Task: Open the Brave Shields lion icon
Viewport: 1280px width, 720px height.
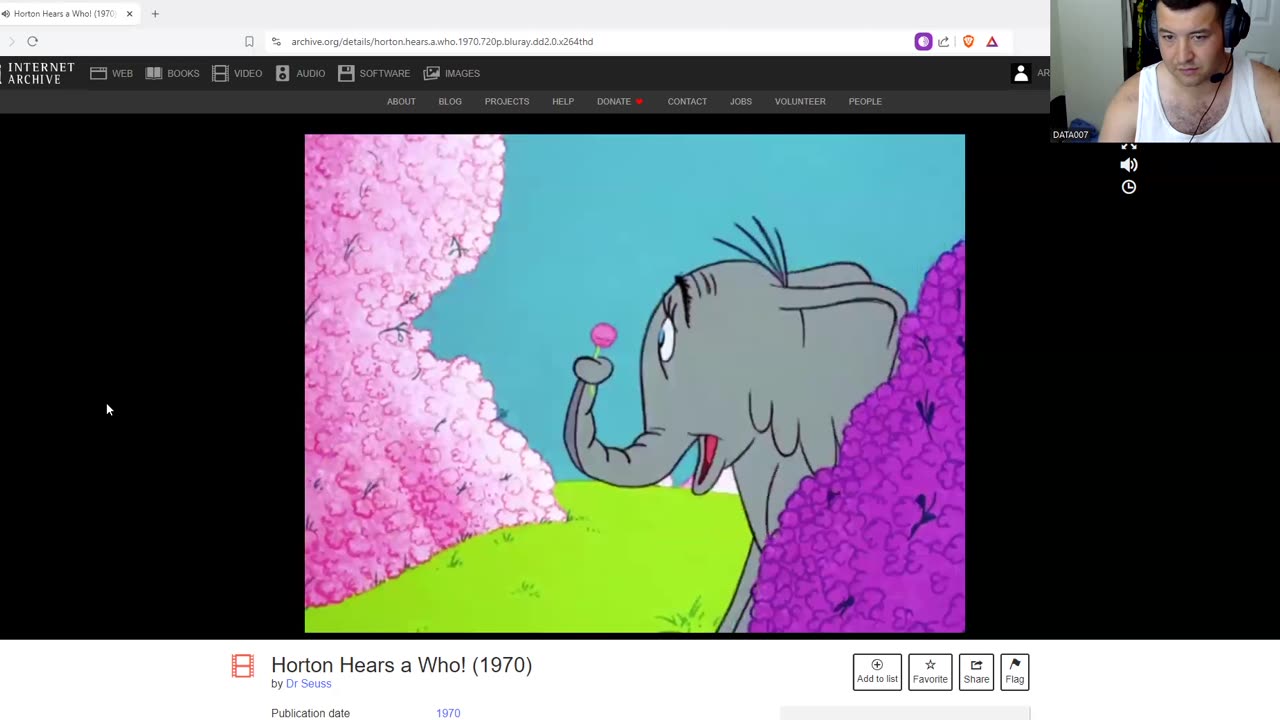Action: (968, 41)
